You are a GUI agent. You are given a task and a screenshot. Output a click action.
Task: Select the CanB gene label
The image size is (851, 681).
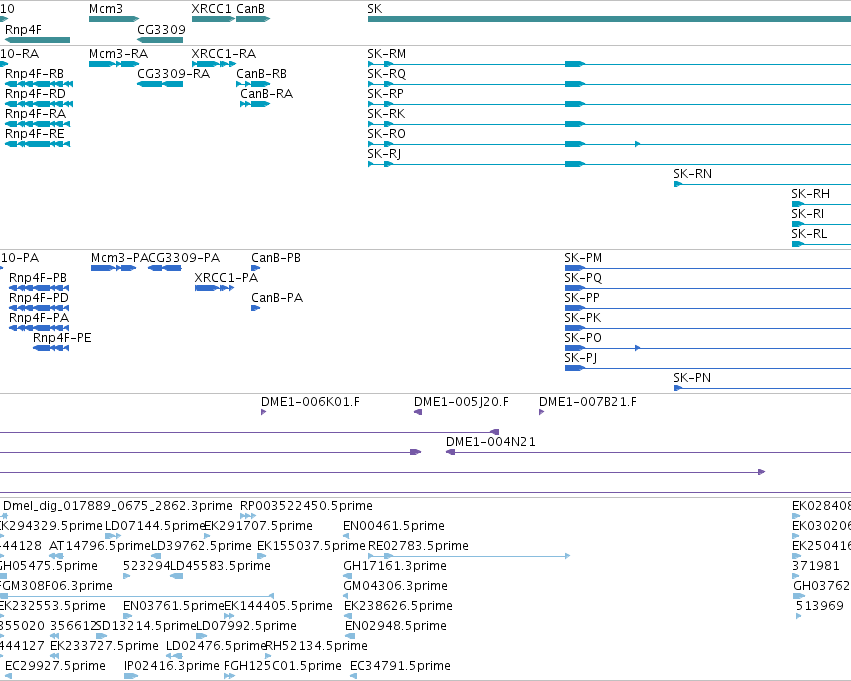coord(251,9)
